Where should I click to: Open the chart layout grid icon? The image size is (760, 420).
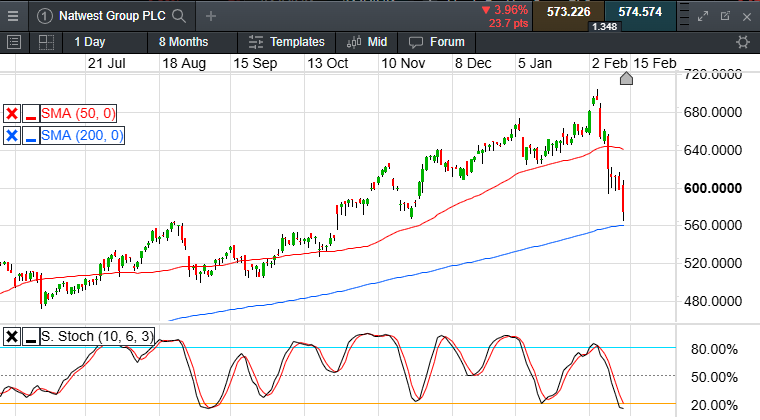46,42
